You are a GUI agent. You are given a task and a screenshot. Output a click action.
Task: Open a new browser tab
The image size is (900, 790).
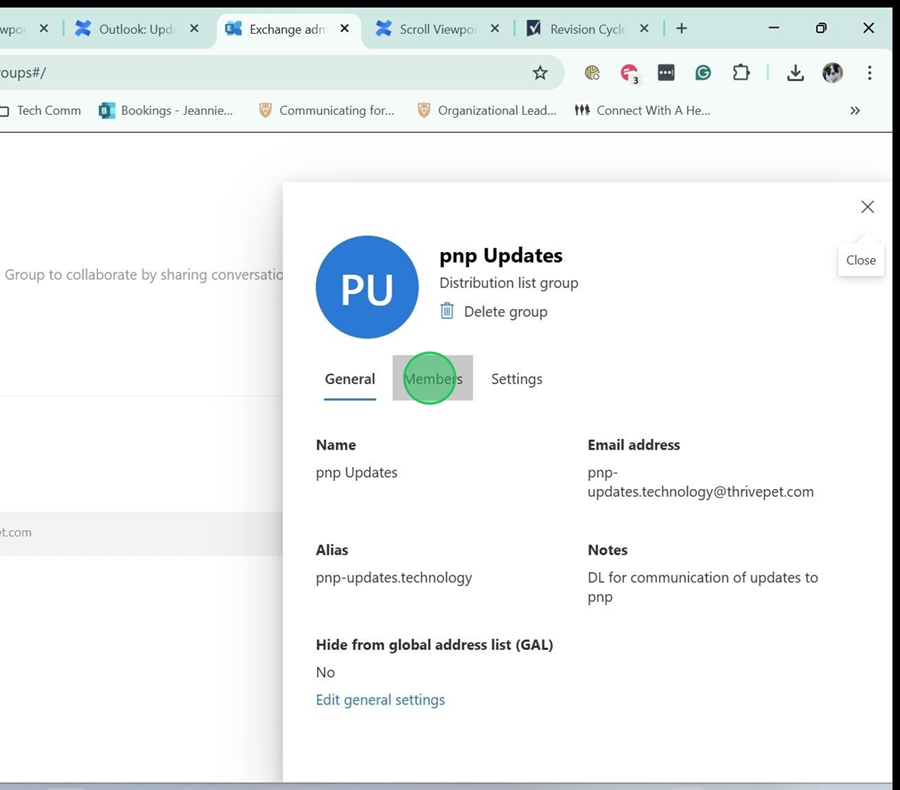(x=681, y=28)
